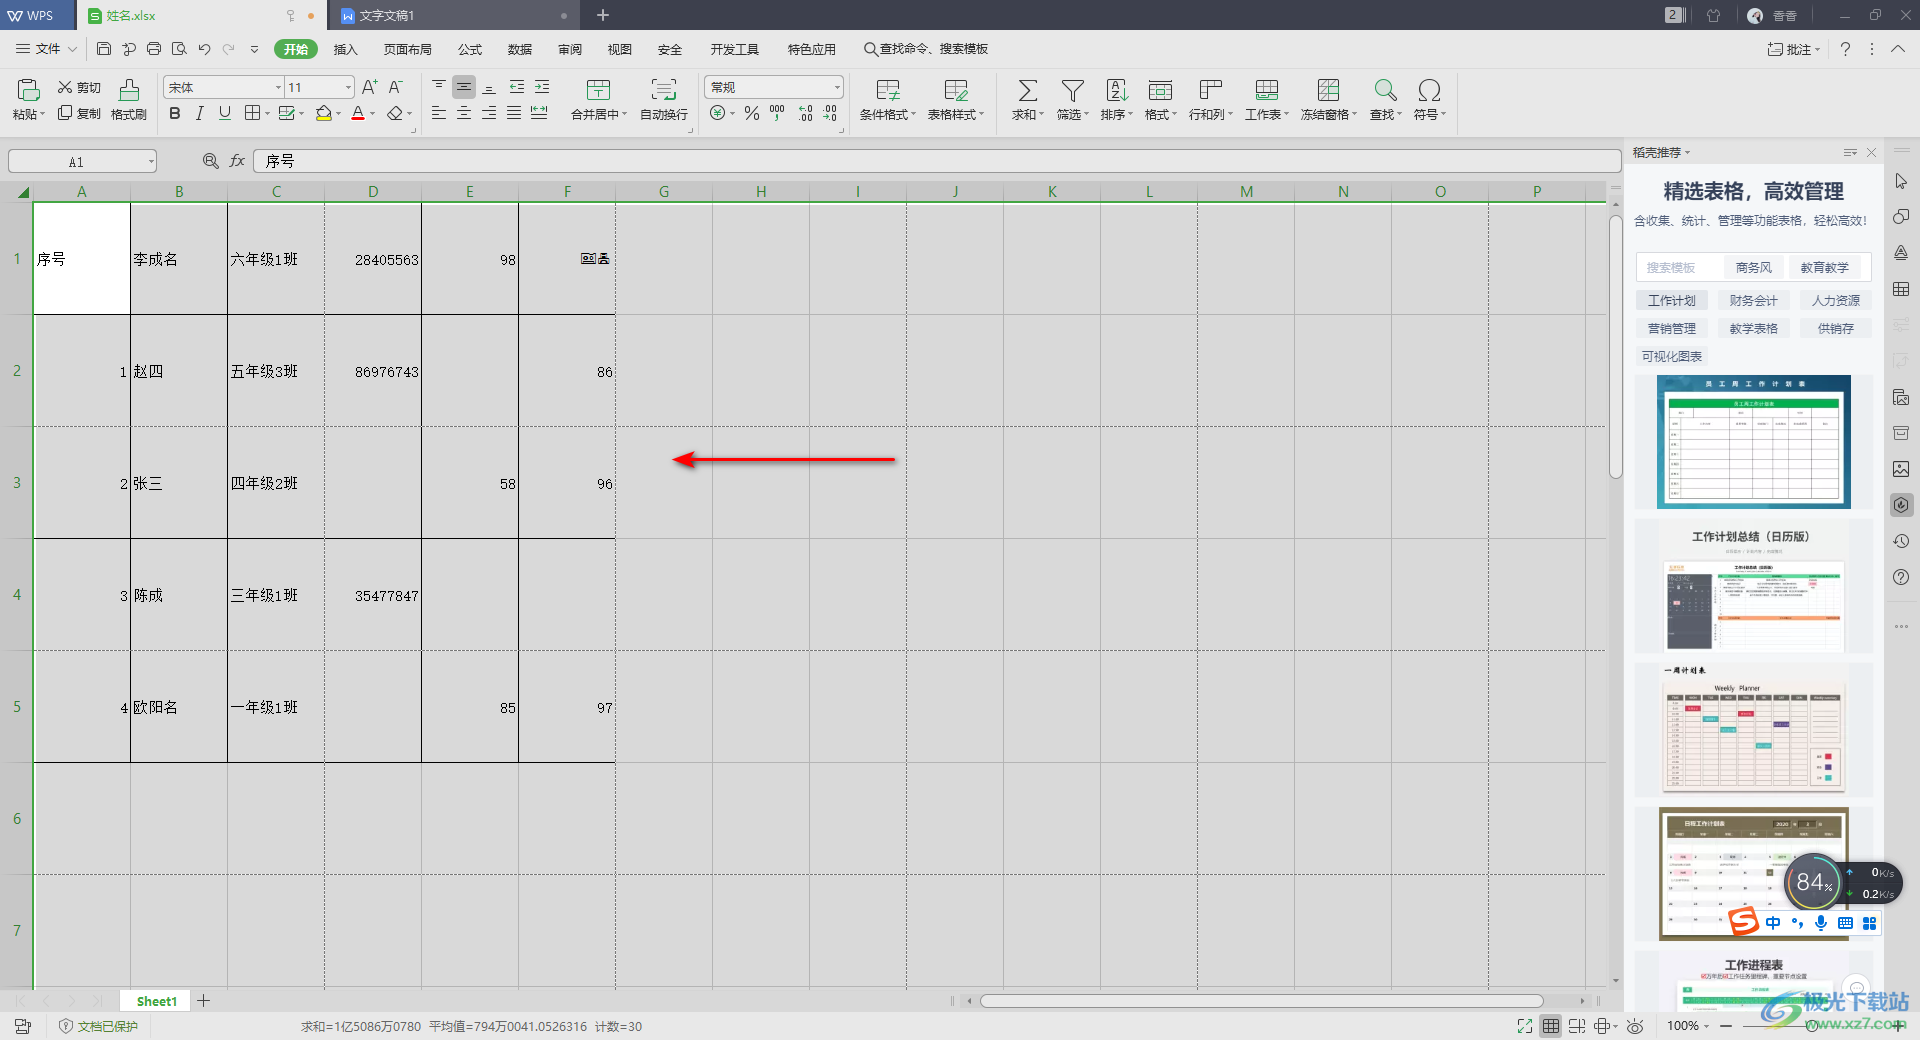Click the eye protection mode icon
1920x1040 pixels.
1635,1026
